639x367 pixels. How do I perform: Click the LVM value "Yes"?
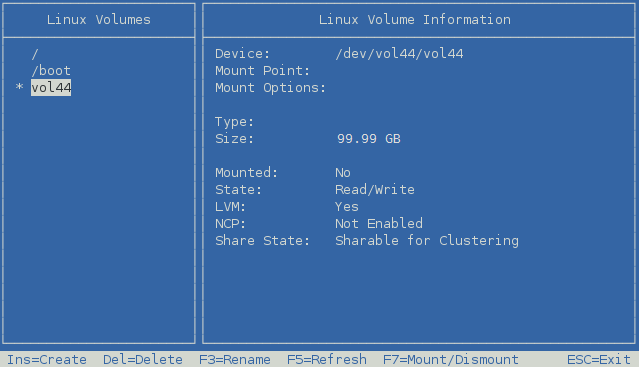pos(346,207)
